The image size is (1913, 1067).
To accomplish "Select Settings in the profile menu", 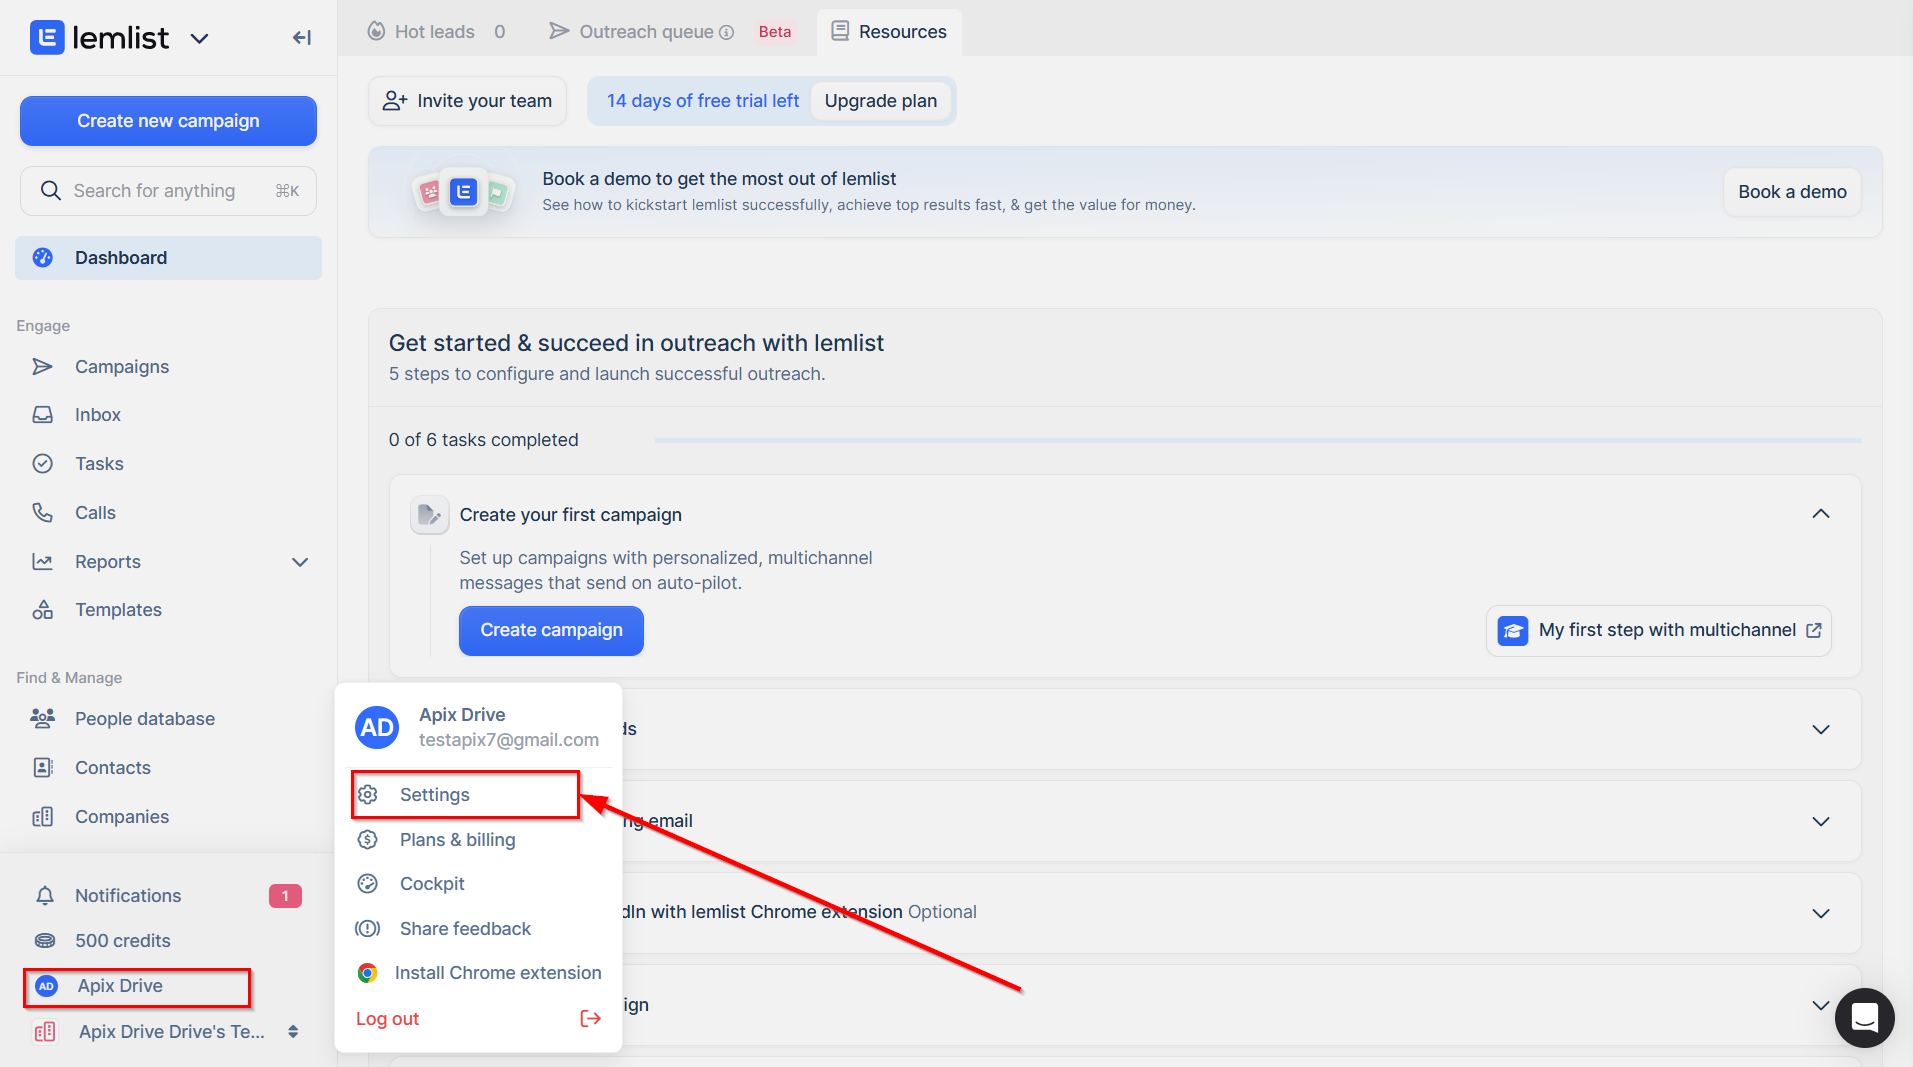I will (x=465, y=795).
